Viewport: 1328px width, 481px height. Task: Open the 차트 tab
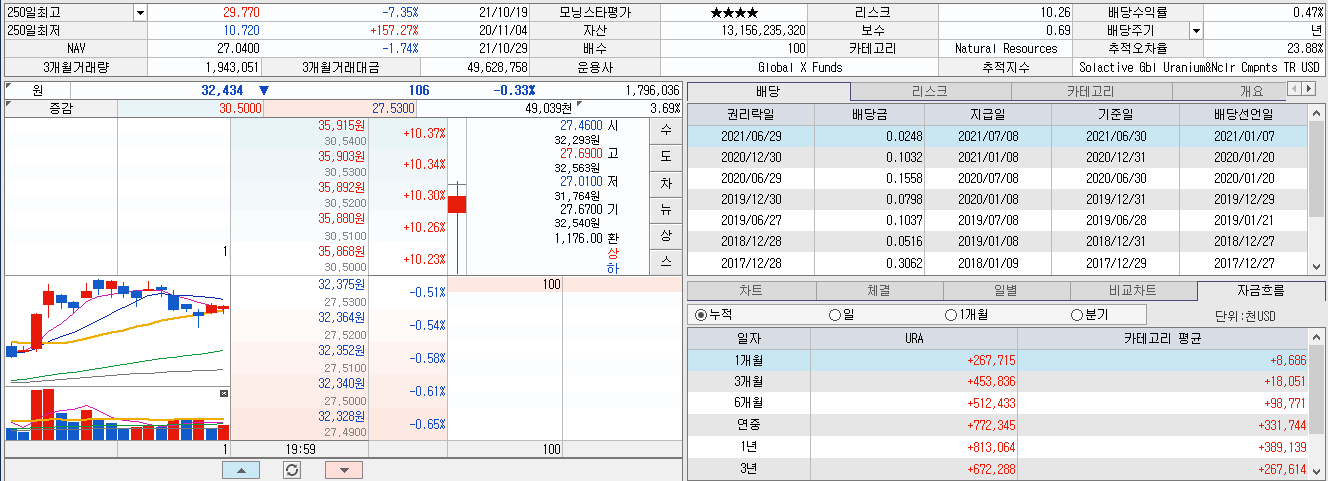point(751,291)
